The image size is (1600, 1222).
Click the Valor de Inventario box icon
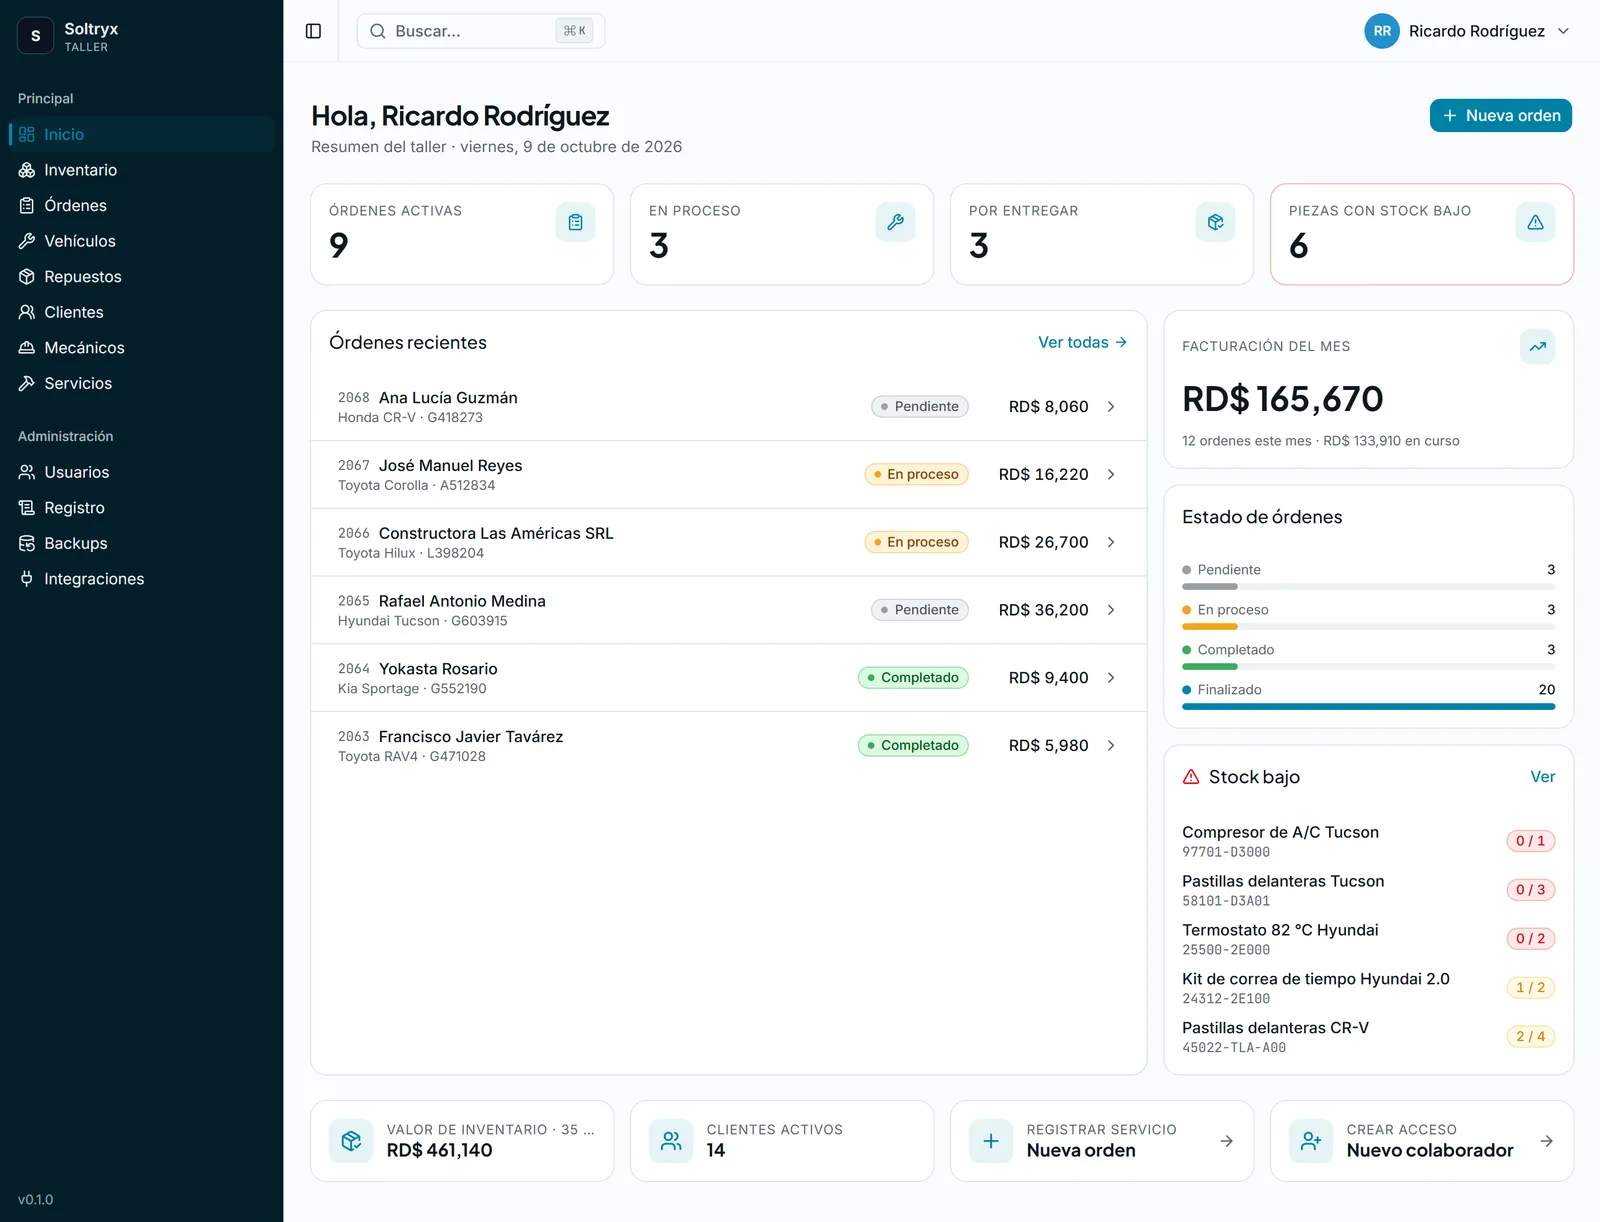[351, 1141]
